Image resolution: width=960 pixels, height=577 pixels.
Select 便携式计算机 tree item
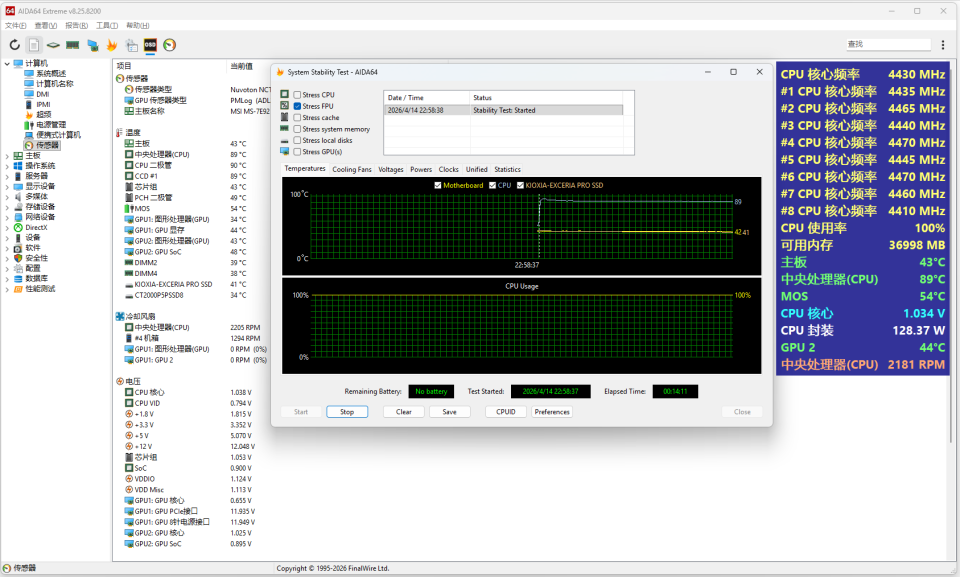click(58, 135)
